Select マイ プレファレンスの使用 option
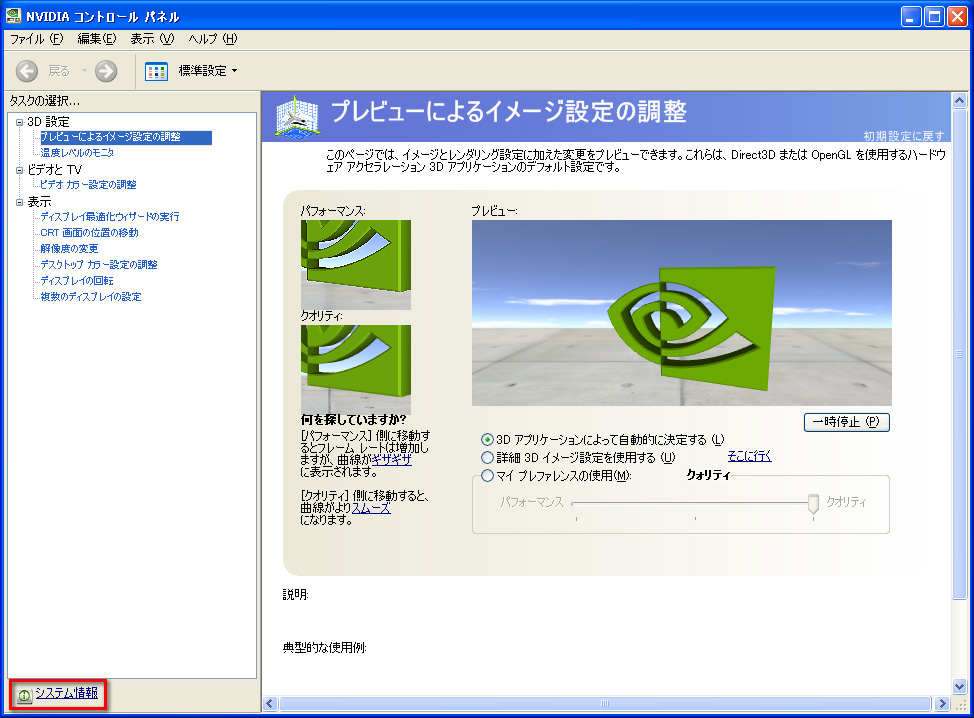The height and width of the screenshot is (718, 974). click(x=487, y=476)
